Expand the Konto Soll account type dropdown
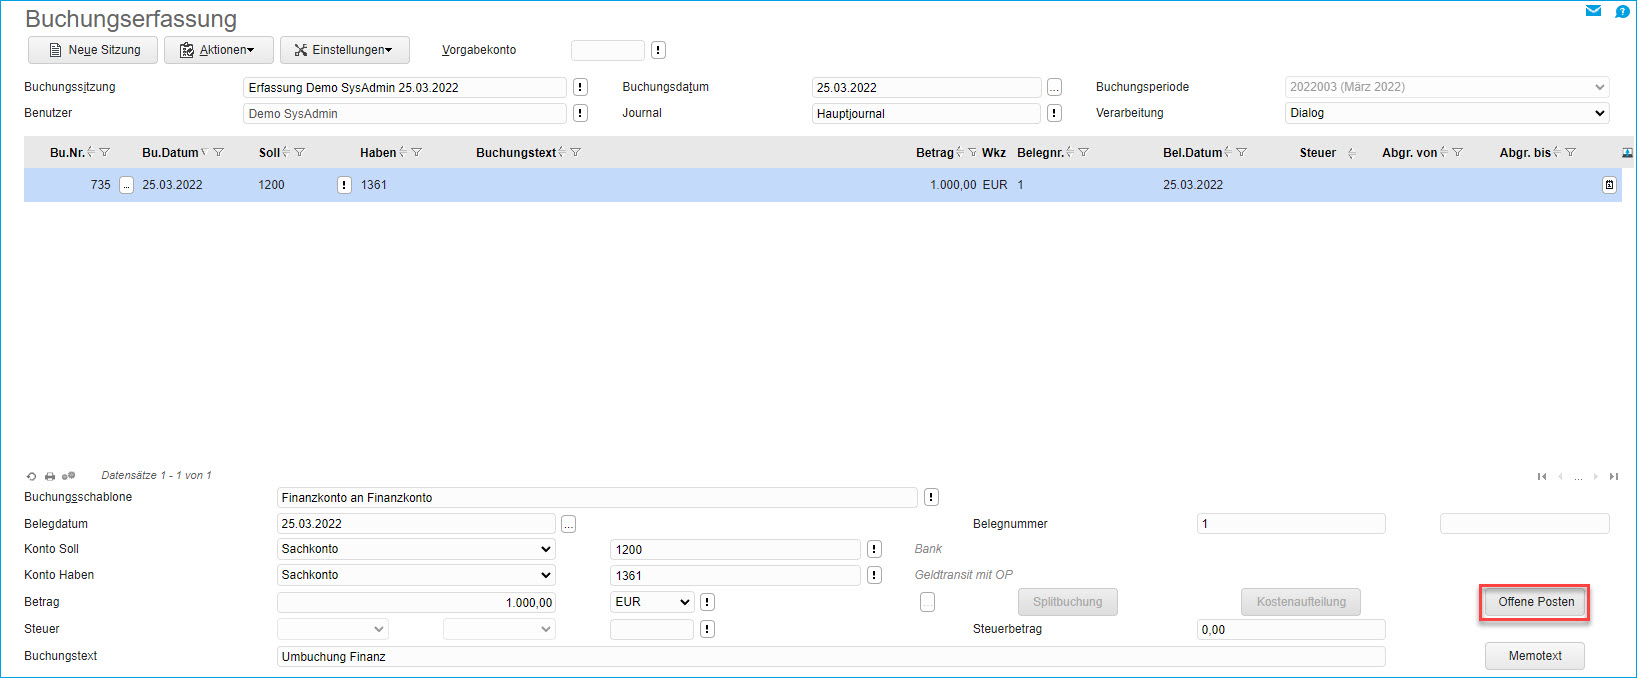Screen dimensions: 1637x678 (x=416, y=549)
